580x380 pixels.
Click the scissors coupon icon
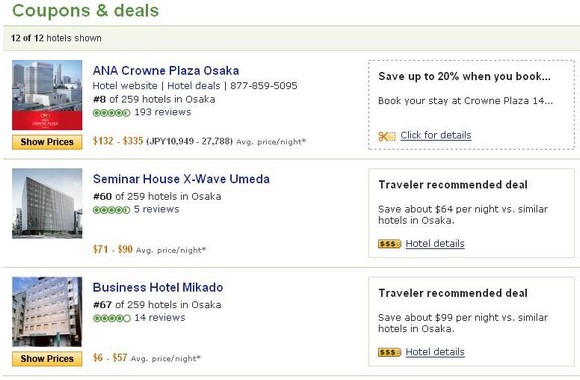click(x=387, y=136)
